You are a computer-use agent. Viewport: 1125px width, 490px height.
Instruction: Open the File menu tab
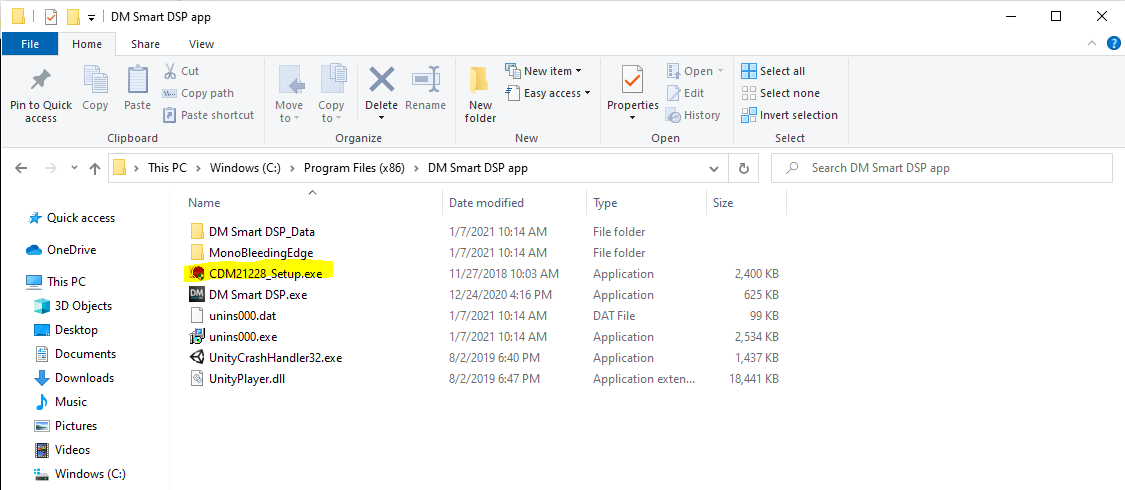pos(30,44)
